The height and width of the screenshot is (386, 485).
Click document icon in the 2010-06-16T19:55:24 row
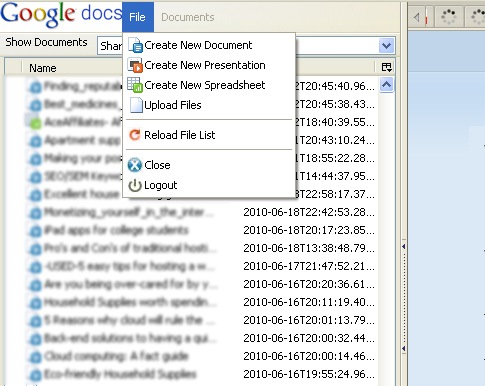click(x=35, y=374)
